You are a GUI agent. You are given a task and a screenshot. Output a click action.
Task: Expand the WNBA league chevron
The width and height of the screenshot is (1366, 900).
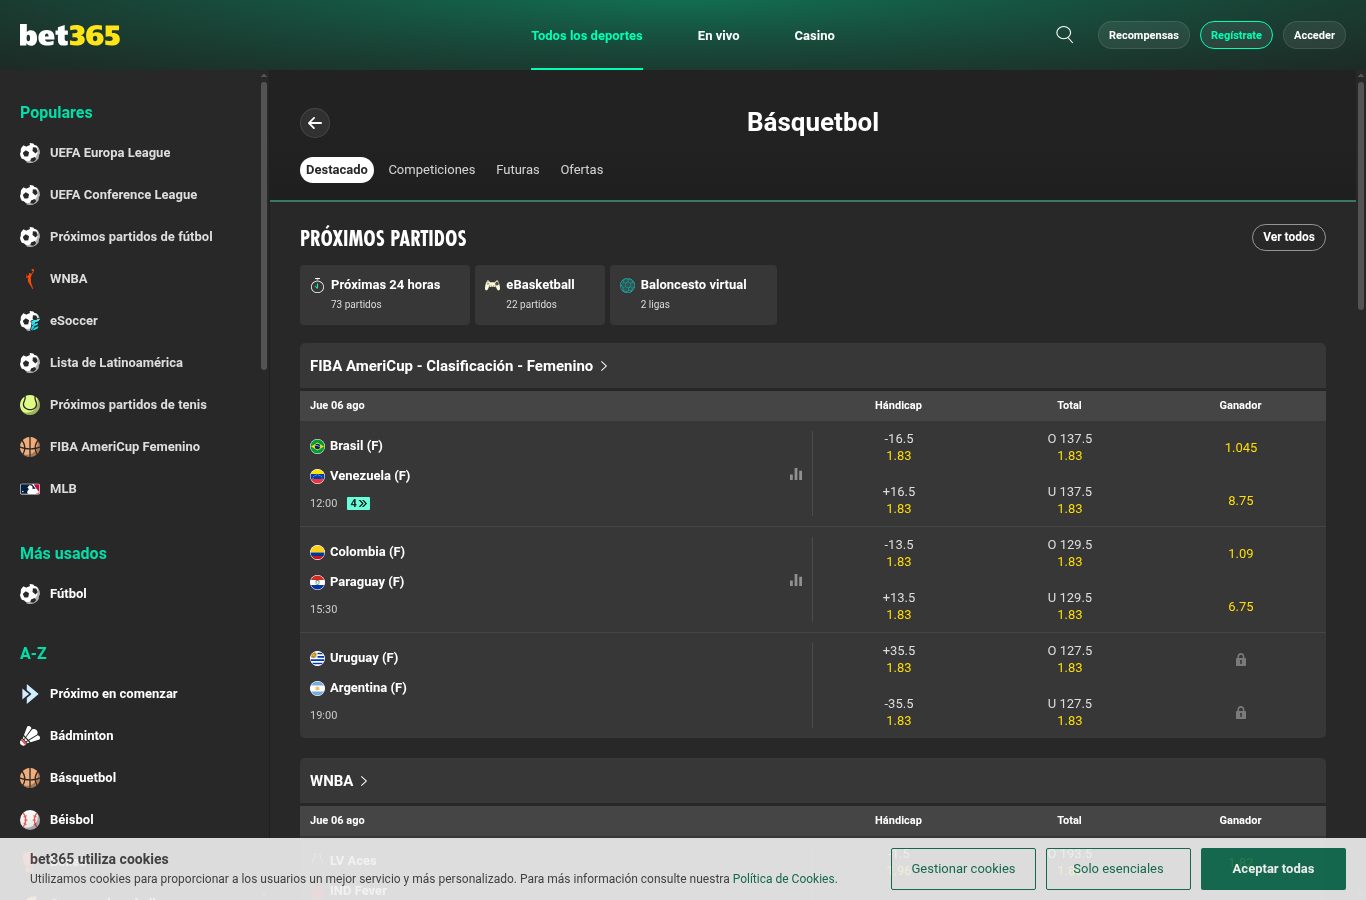point(364,781)
